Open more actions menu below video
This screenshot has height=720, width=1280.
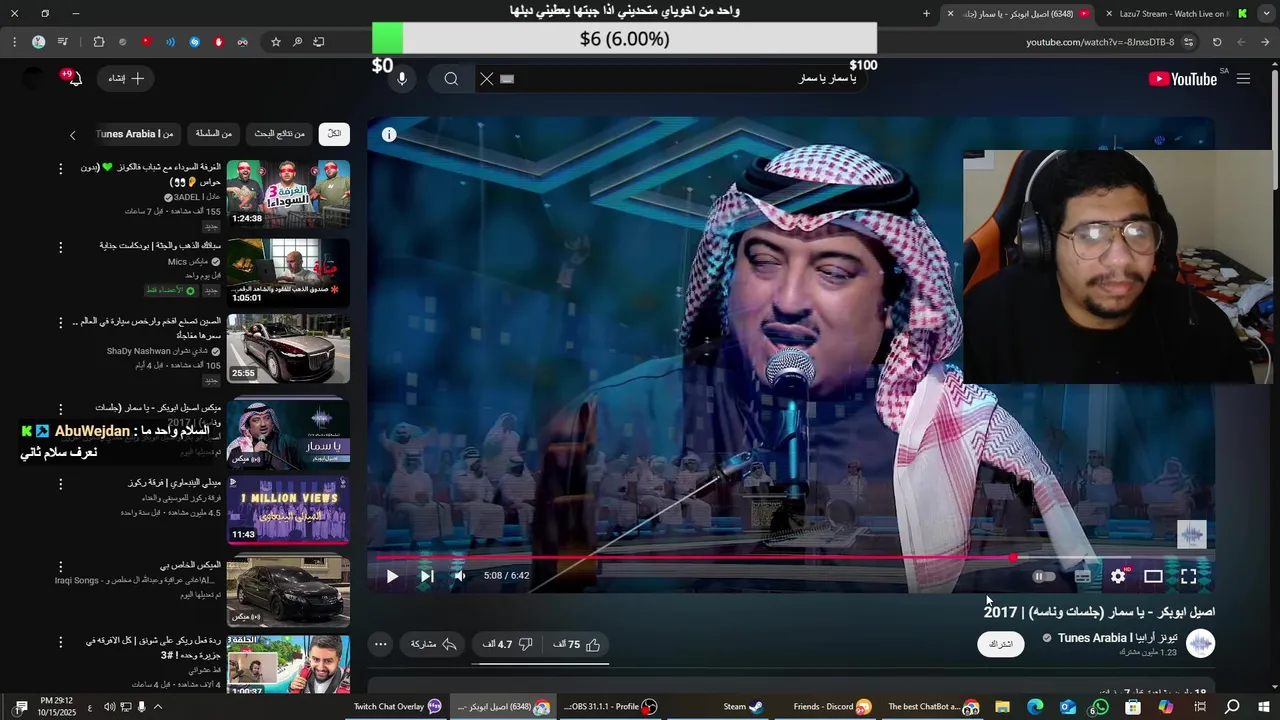tap(381, 645)
